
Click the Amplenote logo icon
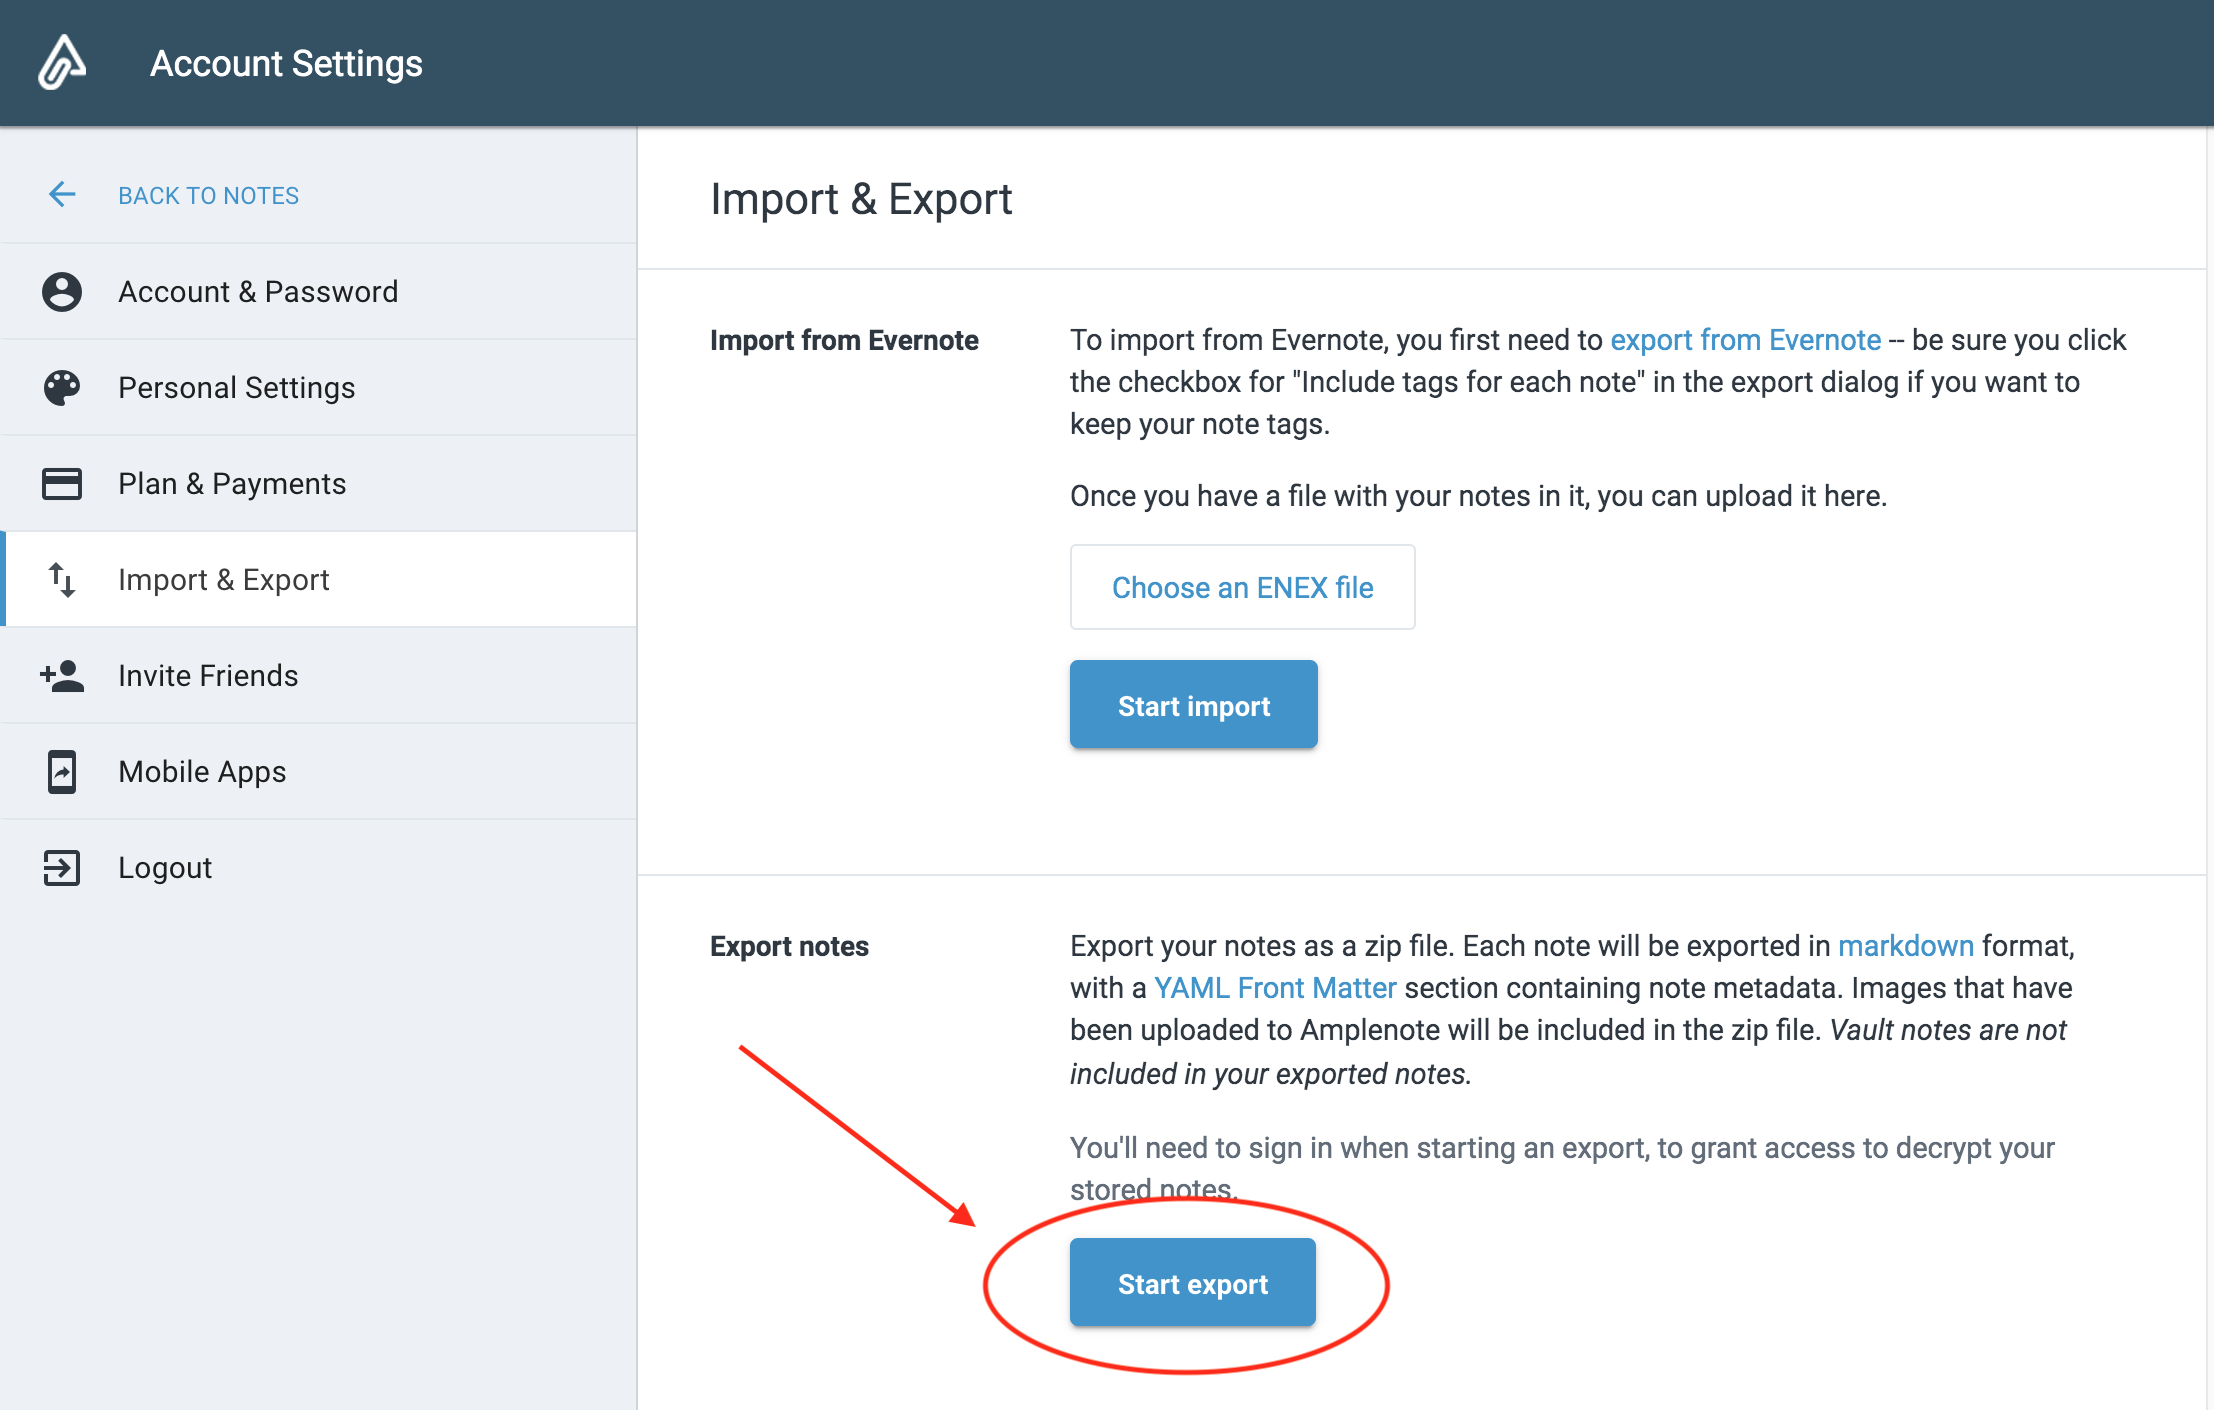click(x=62, y=62)
